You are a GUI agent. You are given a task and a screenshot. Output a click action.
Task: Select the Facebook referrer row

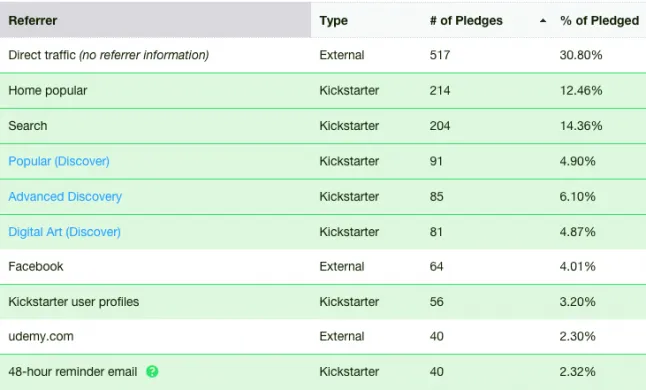323,266
